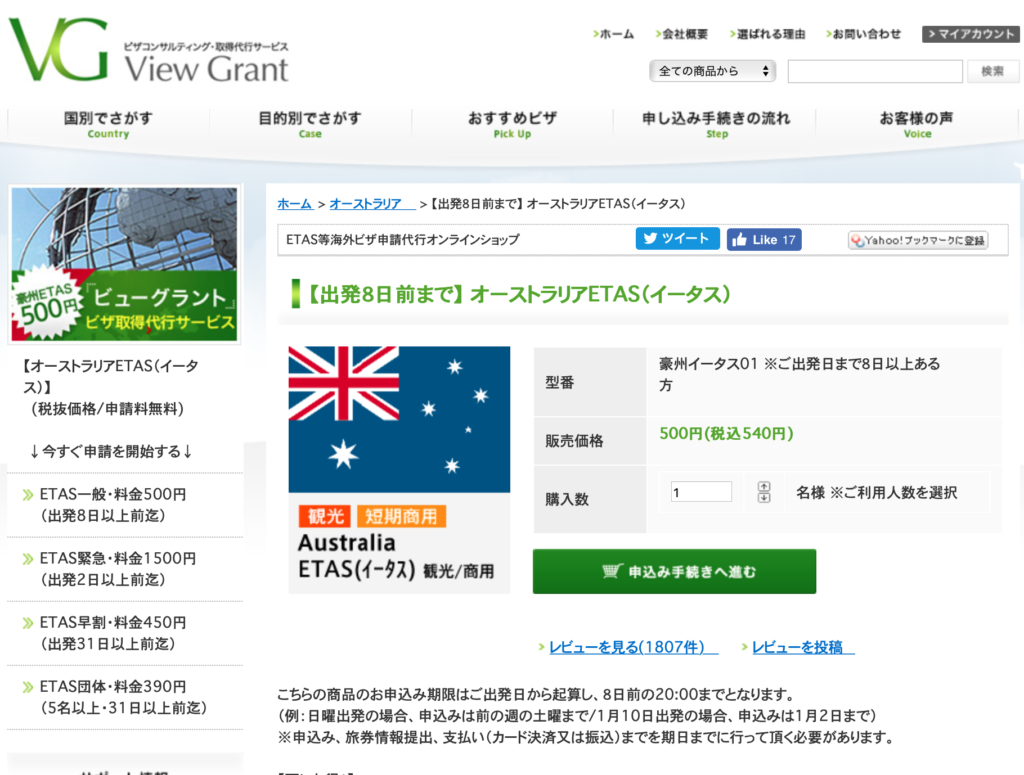
Task: Open the 全ての商品から category dropdown
Action: [x=712, y=71]
